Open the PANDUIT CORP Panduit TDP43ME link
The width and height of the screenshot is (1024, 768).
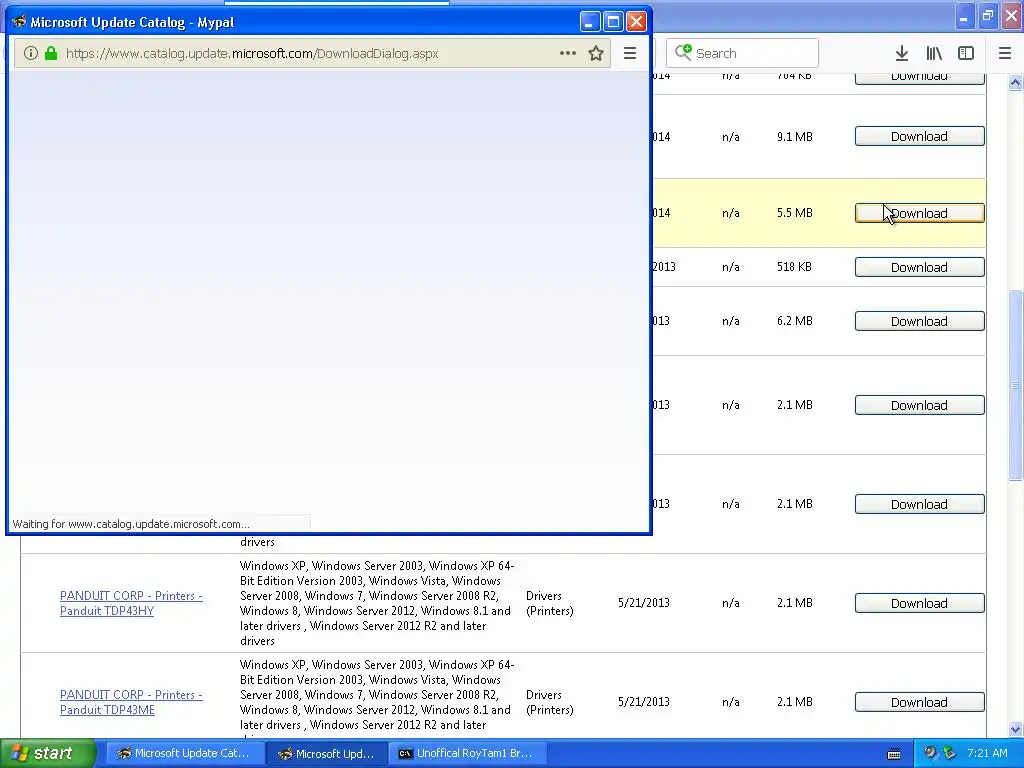coord(131,702)
